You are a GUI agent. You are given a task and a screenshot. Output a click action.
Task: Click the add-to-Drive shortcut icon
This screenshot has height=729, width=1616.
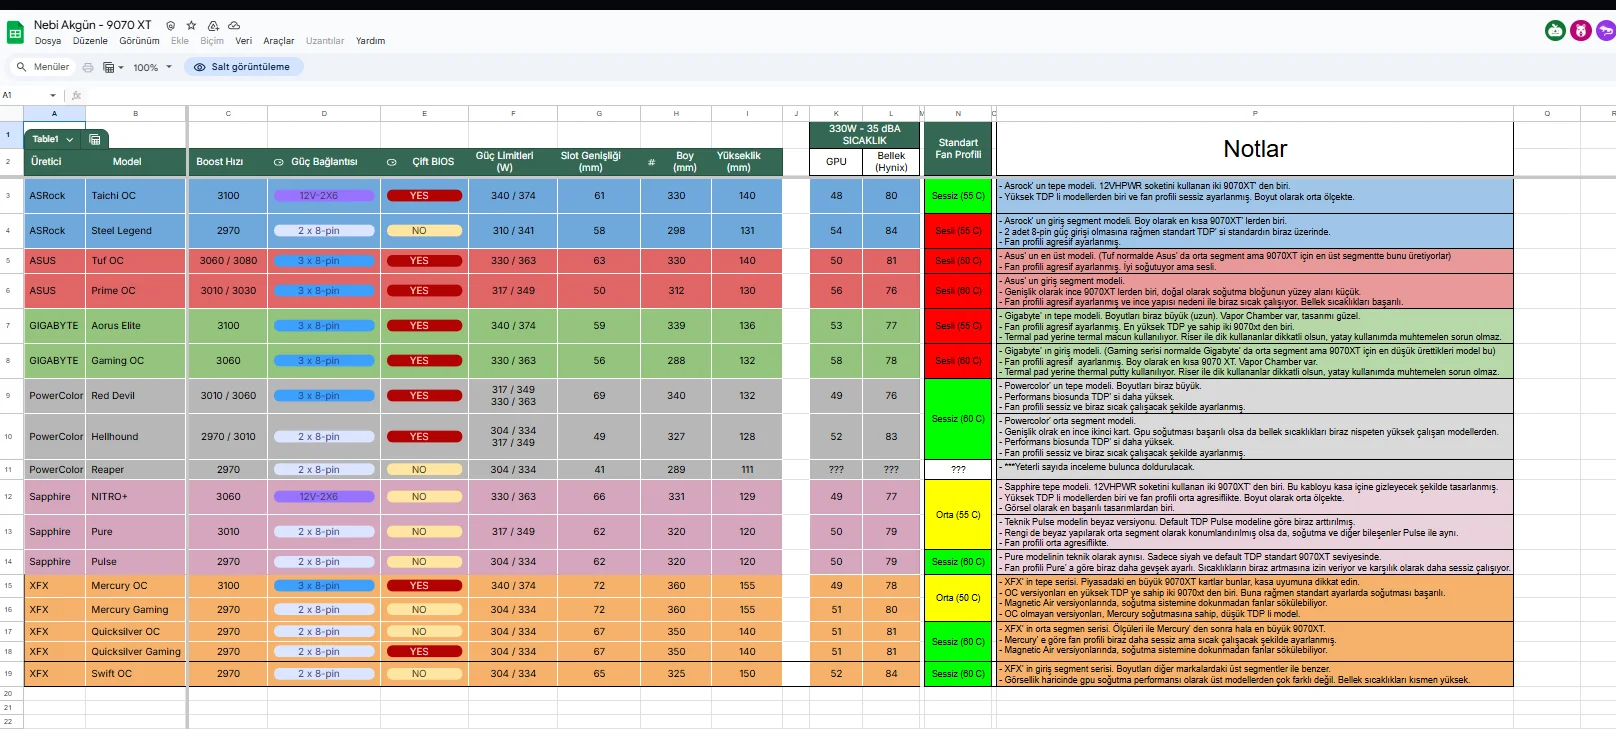point(213,26)
